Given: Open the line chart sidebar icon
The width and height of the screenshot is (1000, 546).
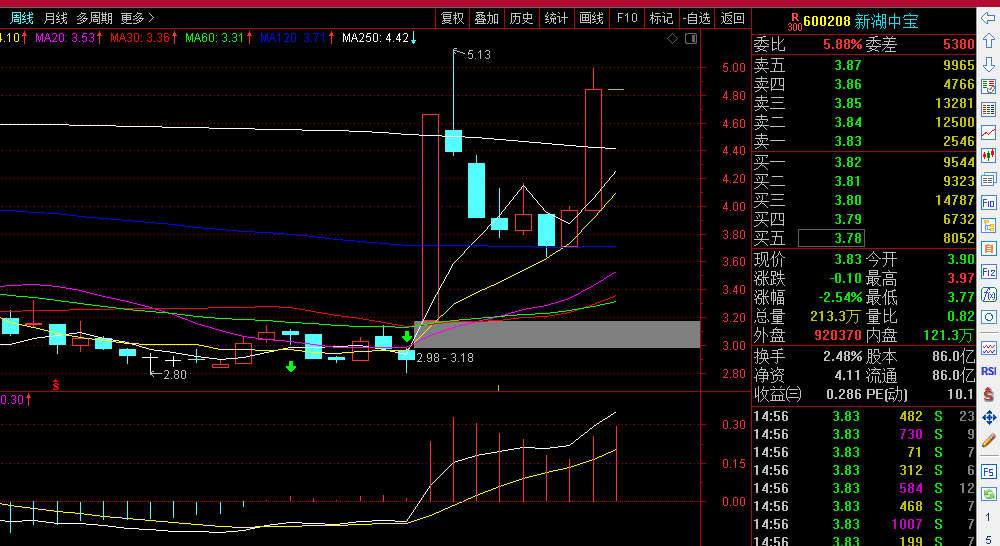Looking at the screenshot, I should (x=988, y=132).
